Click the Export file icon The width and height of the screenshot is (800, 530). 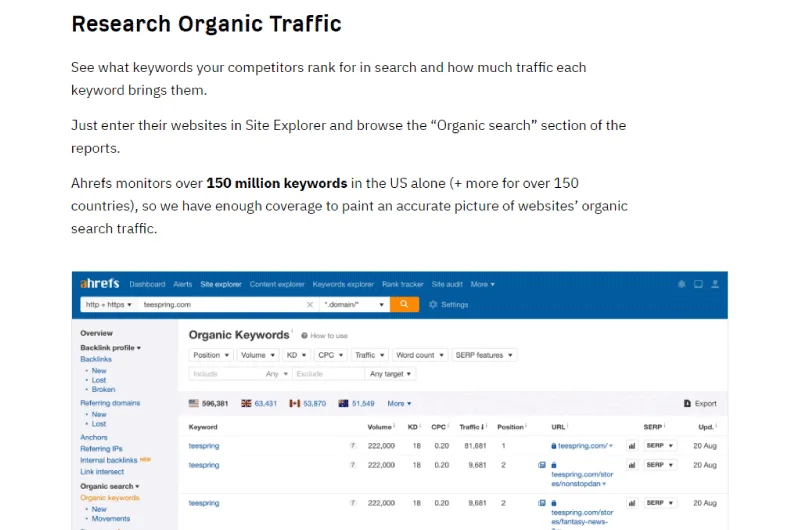687,403
